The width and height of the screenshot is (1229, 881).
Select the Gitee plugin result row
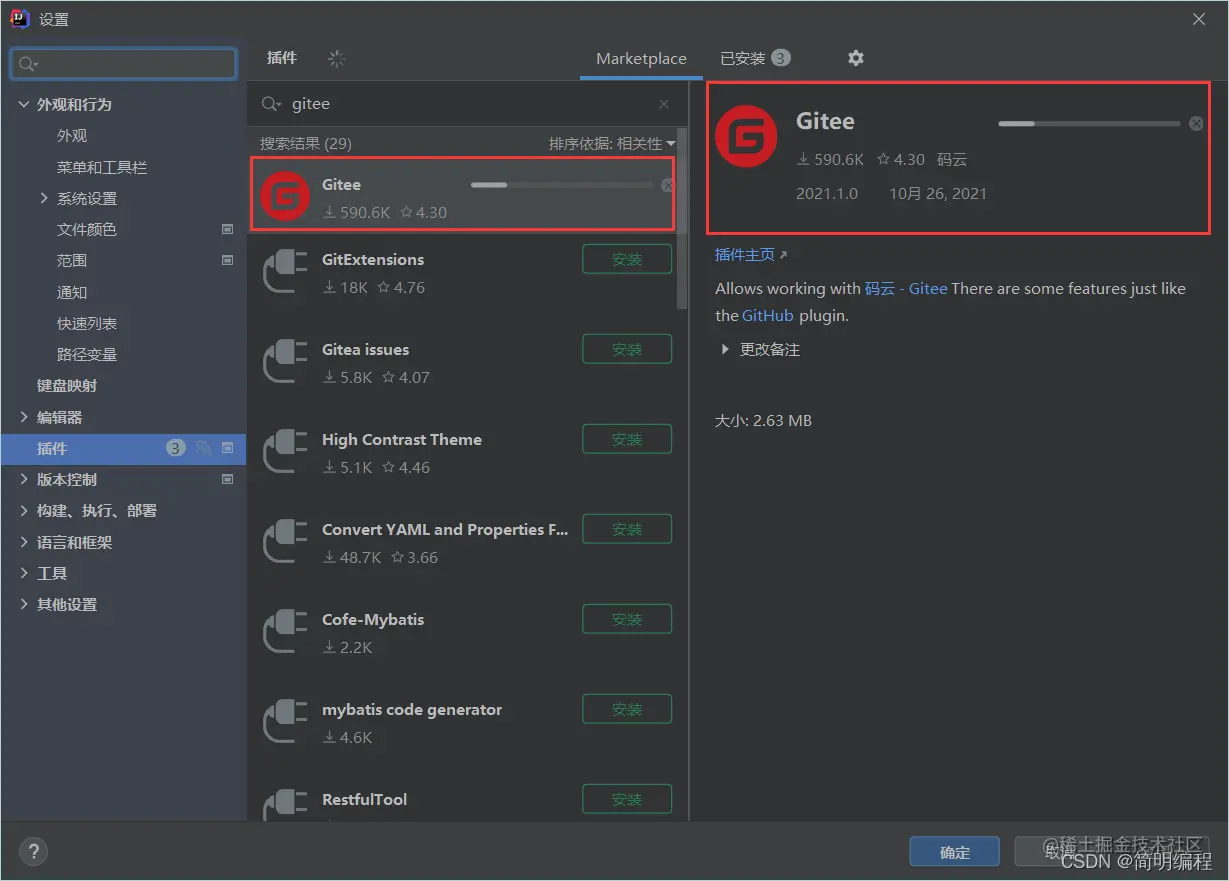click(463, 194)
